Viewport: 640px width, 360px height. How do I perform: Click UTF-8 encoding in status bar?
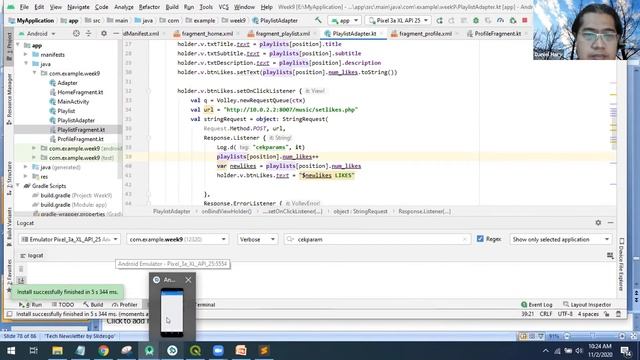pos(565,314)
